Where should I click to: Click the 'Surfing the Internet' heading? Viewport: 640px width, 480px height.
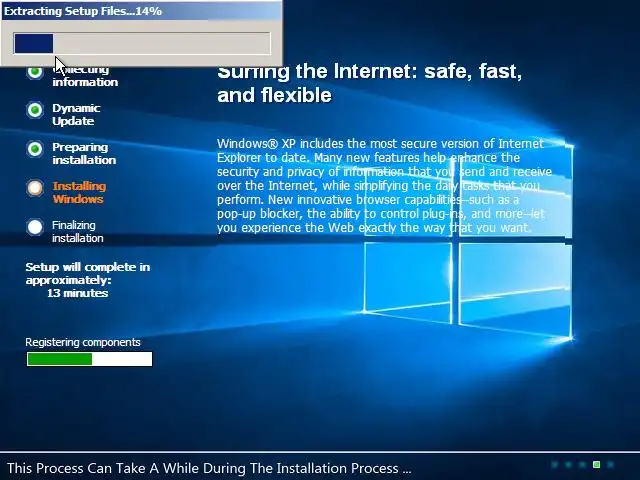(370, 83)
